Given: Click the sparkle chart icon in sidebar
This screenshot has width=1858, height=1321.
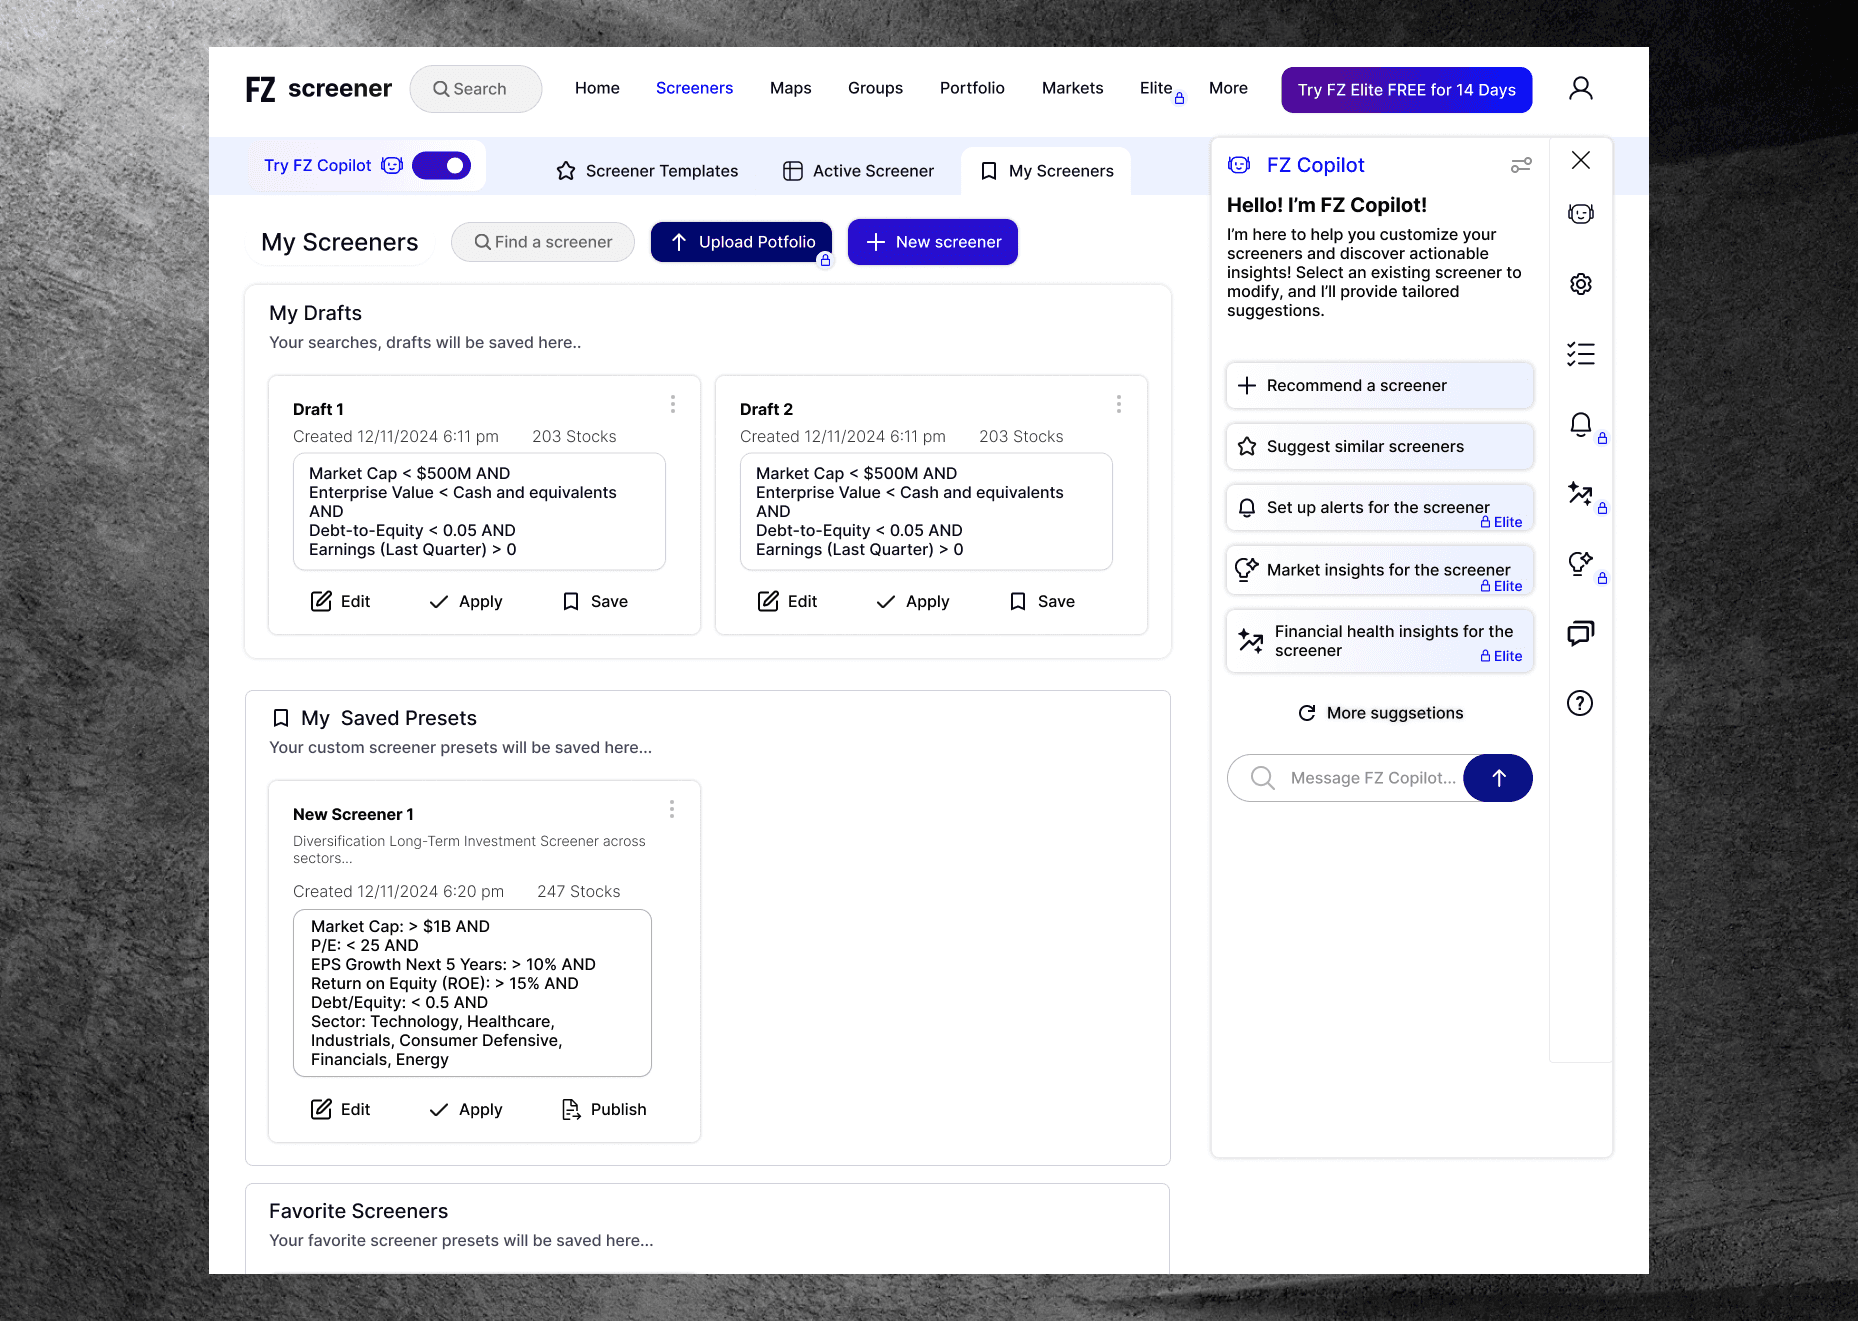Looking at the screenshot, I should point(1581,493).
